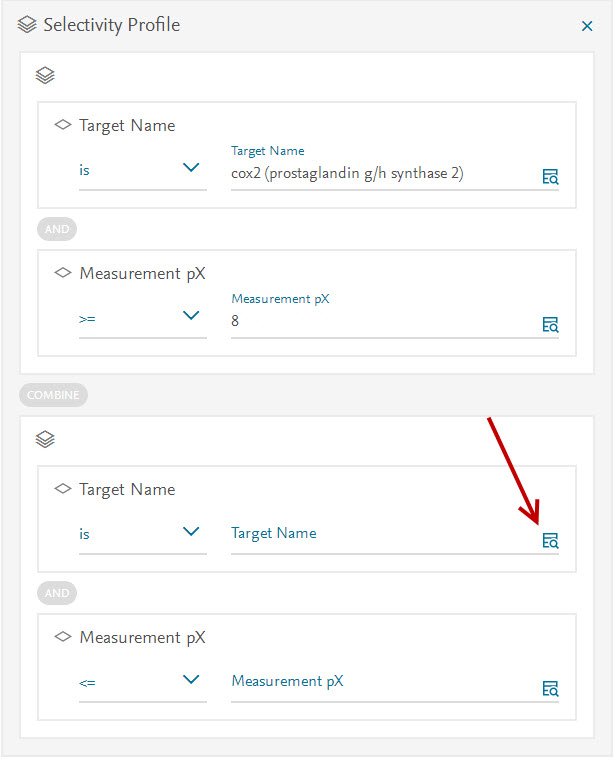Image resolution: width=614 pixels, height=757 pixels.
Task: Open lookup for empty Measurement pX field
Action: pos(550,688)
